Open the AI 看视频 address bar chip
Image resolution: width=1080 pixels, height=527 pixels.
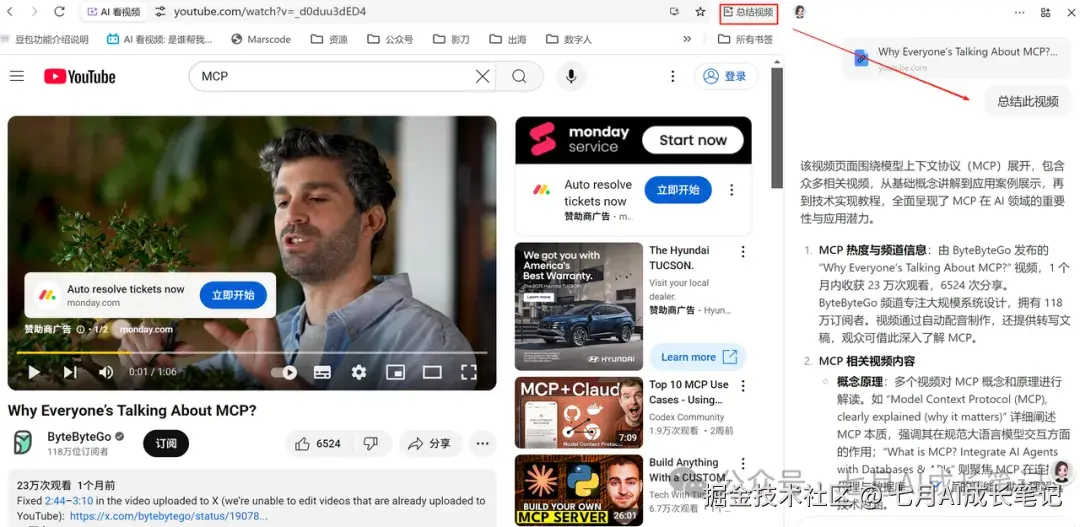[114, 12]
